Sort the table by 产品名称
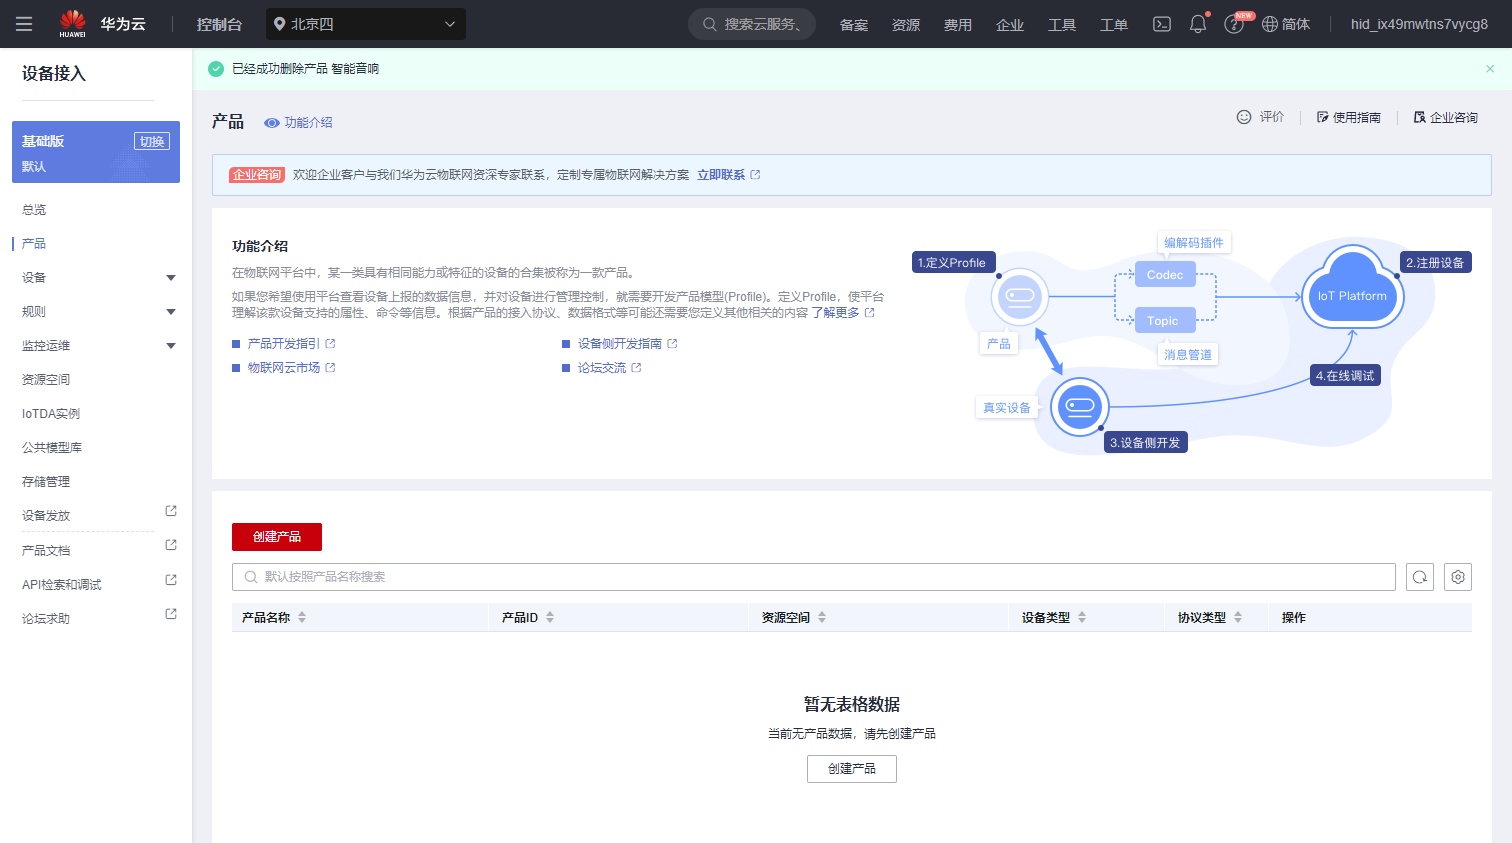 pyautogui.click(x=302, y=618)
